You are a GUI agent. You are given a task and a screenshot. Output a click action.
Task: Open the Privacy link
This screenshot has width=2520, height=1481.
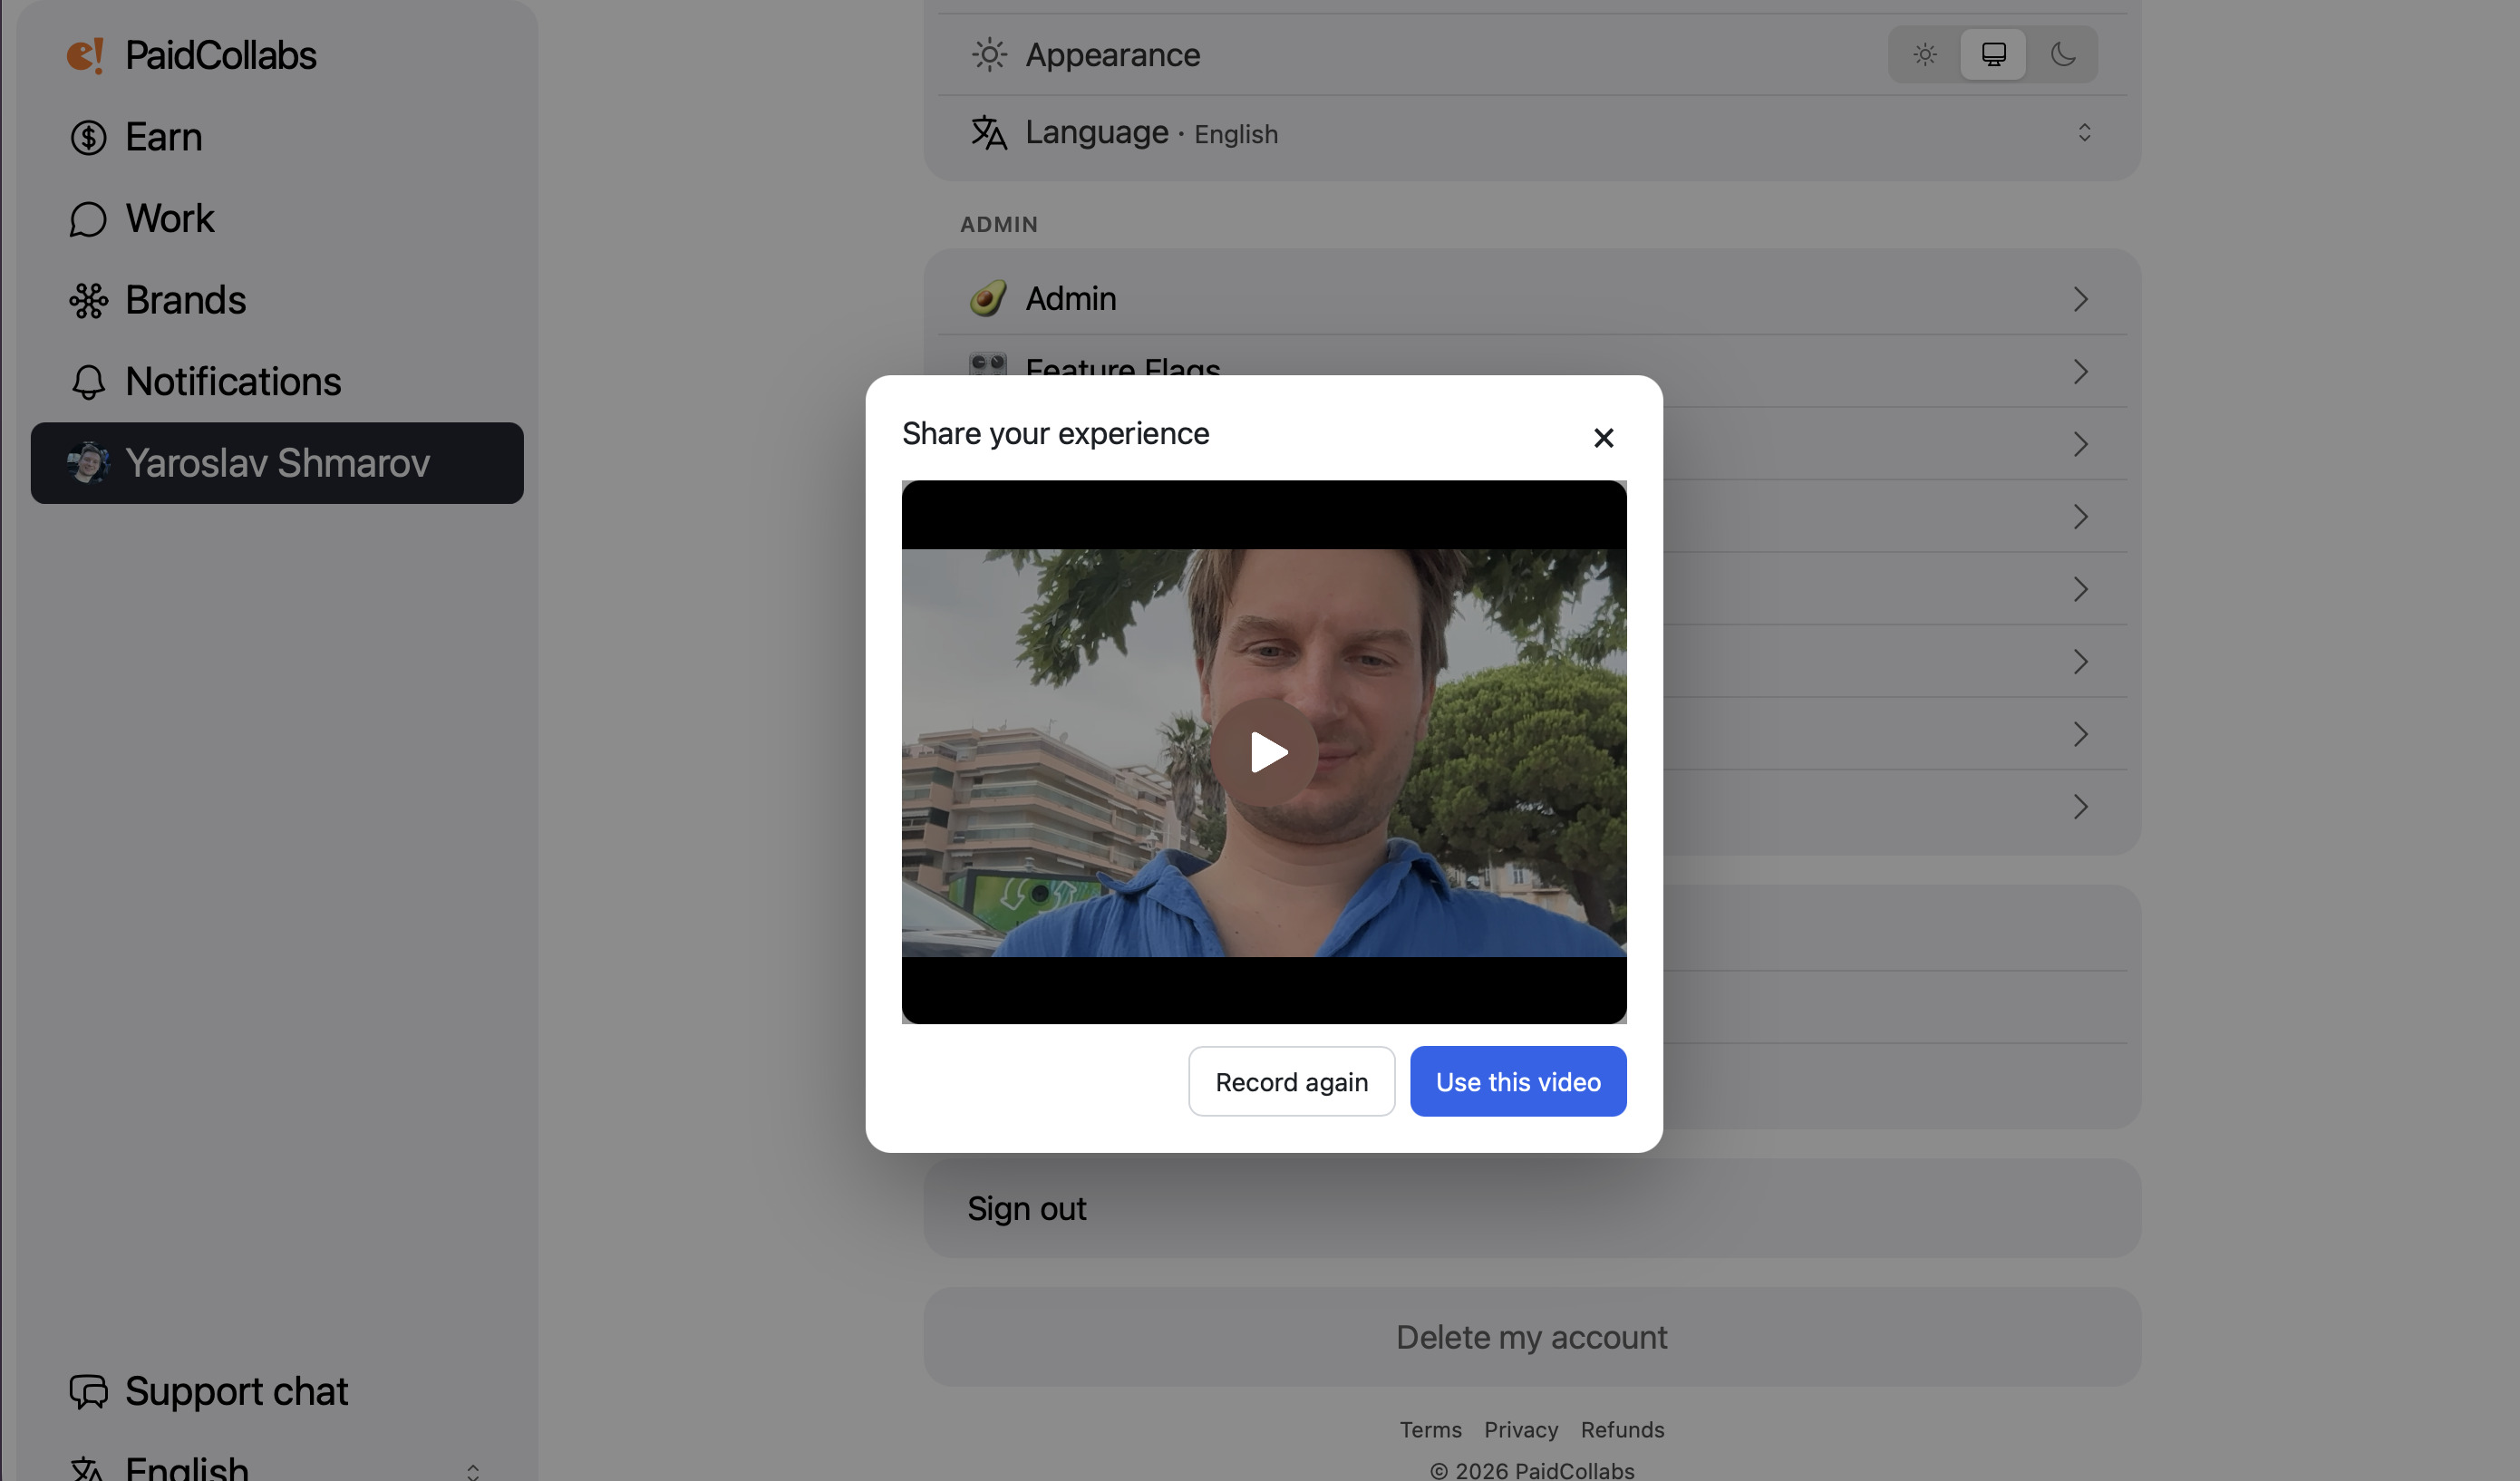[1521, 1430]
